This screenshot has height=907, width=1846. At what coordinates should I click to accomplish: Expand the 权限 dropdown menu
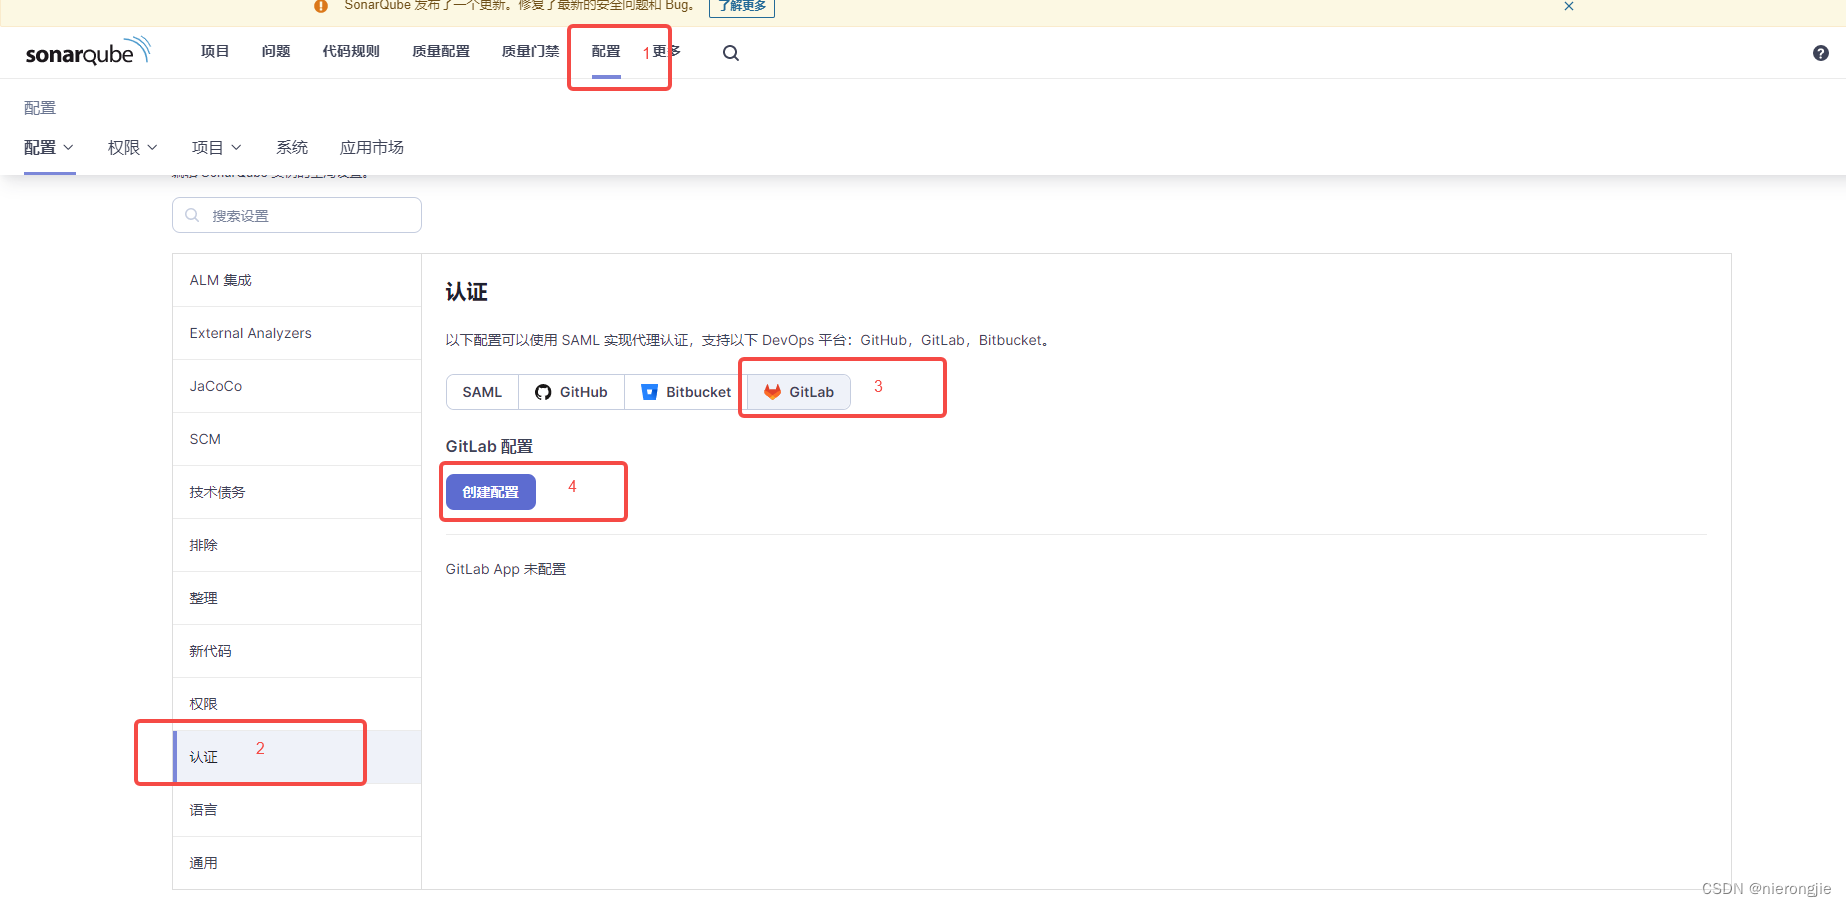pyautogui.click(x=131, y=147)
